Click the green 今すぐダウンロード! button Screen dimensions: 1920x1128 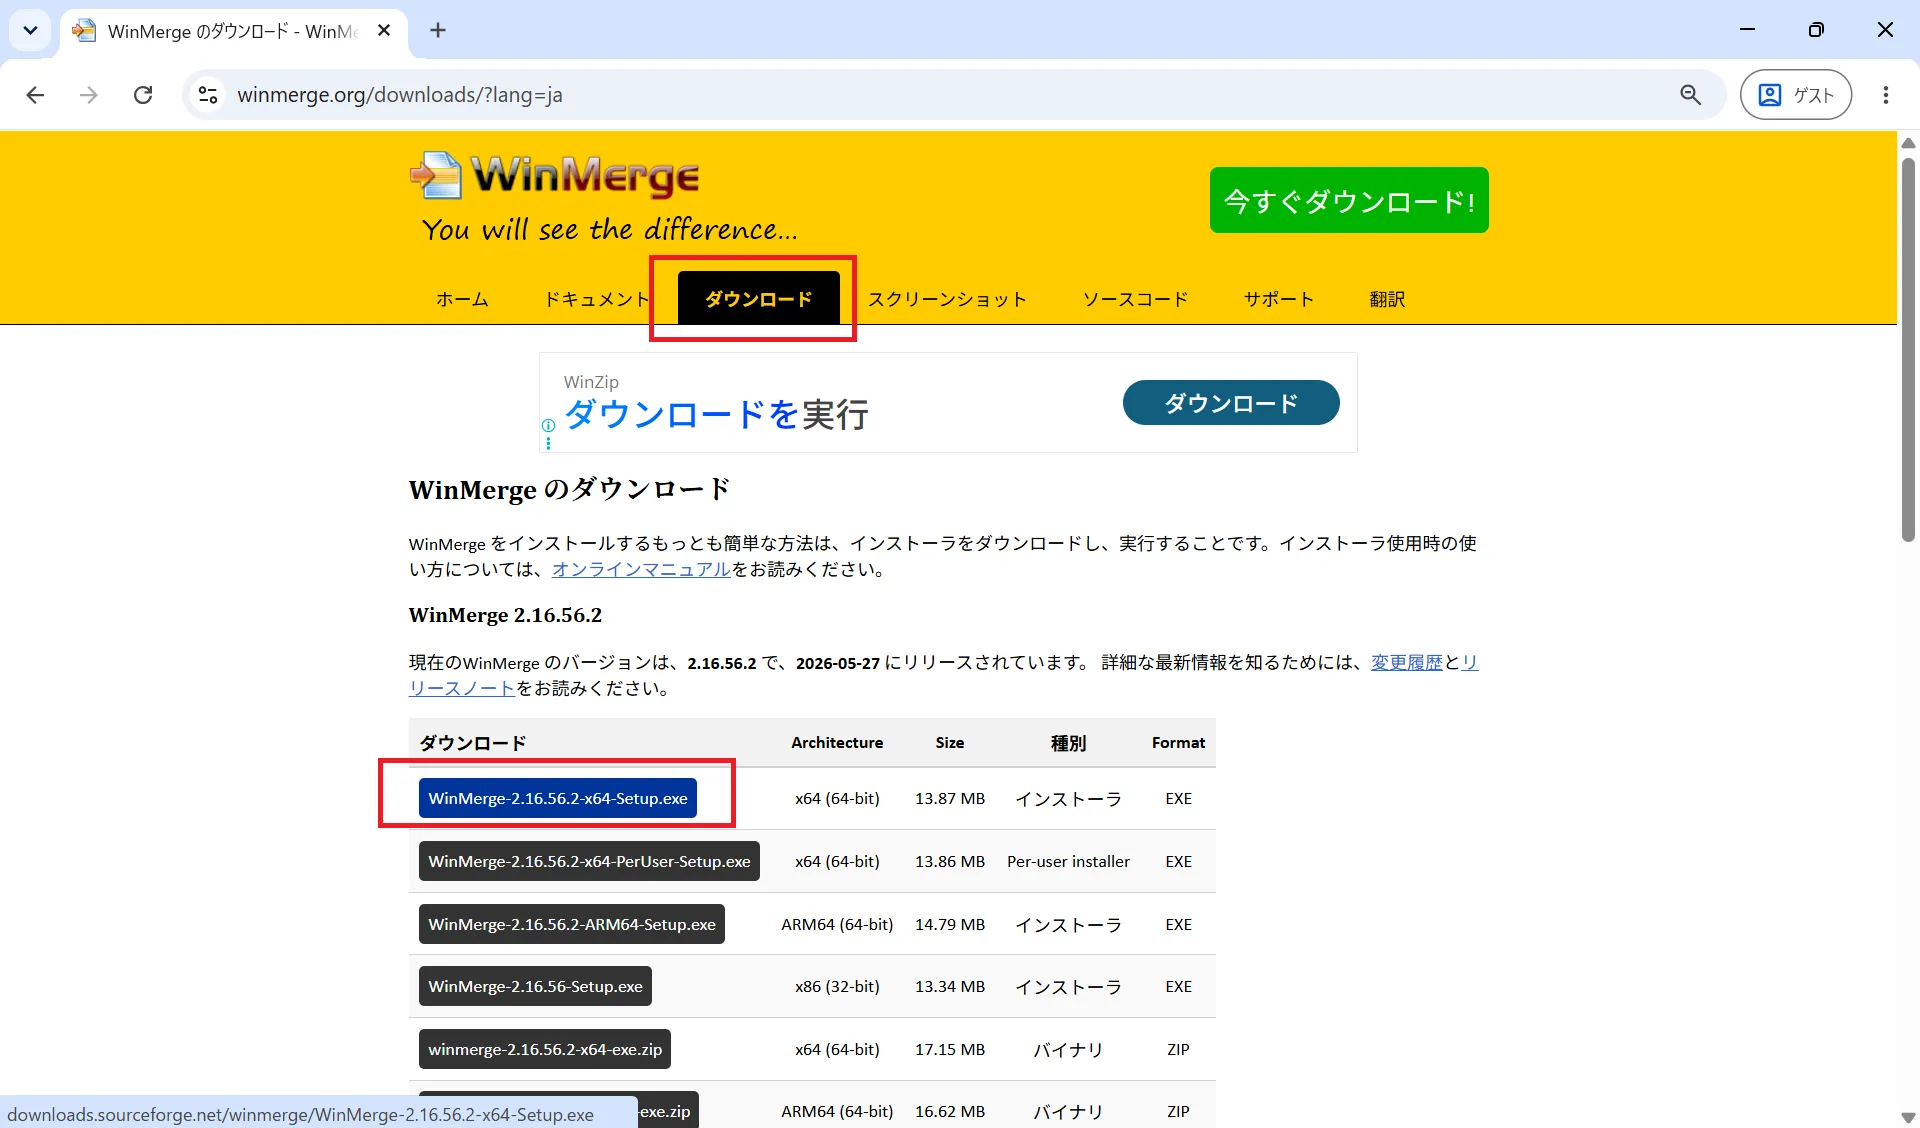point(1349,200)
